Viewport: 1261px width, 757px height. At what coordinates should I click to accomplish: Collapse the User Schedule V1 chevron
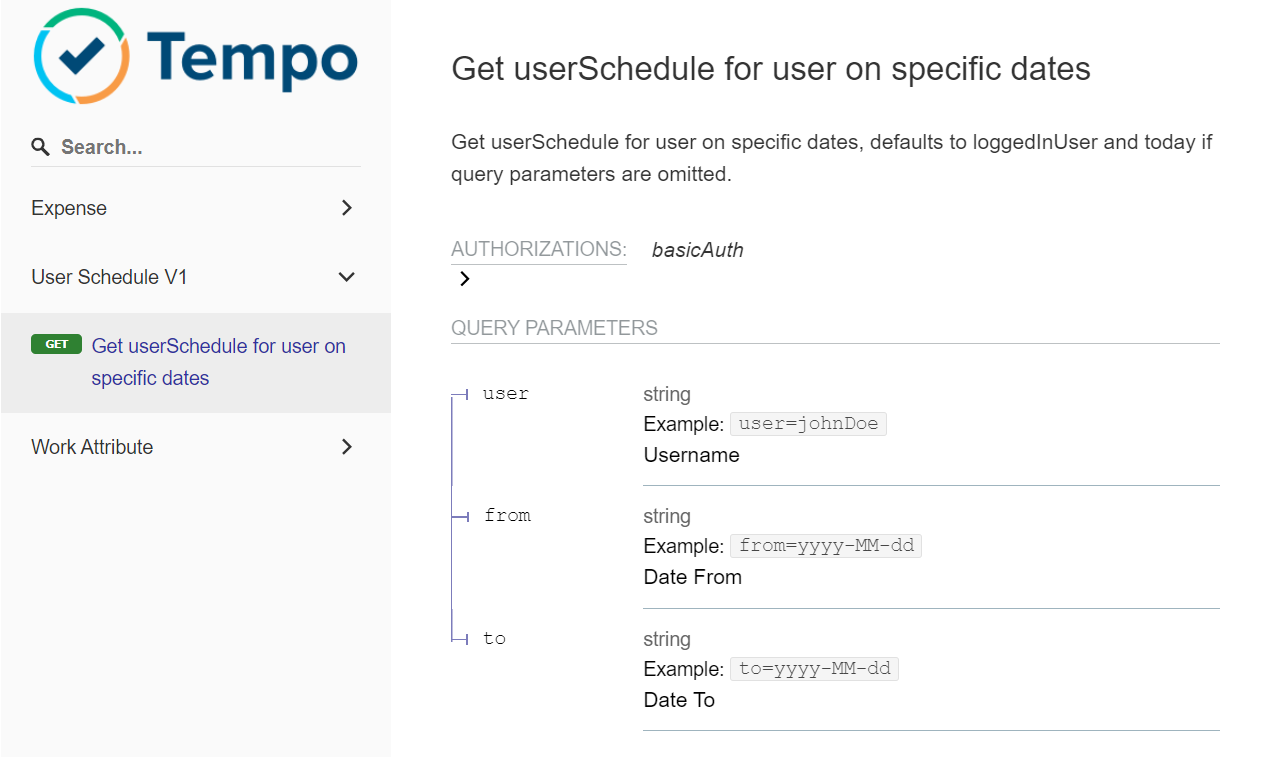point(346,277)
